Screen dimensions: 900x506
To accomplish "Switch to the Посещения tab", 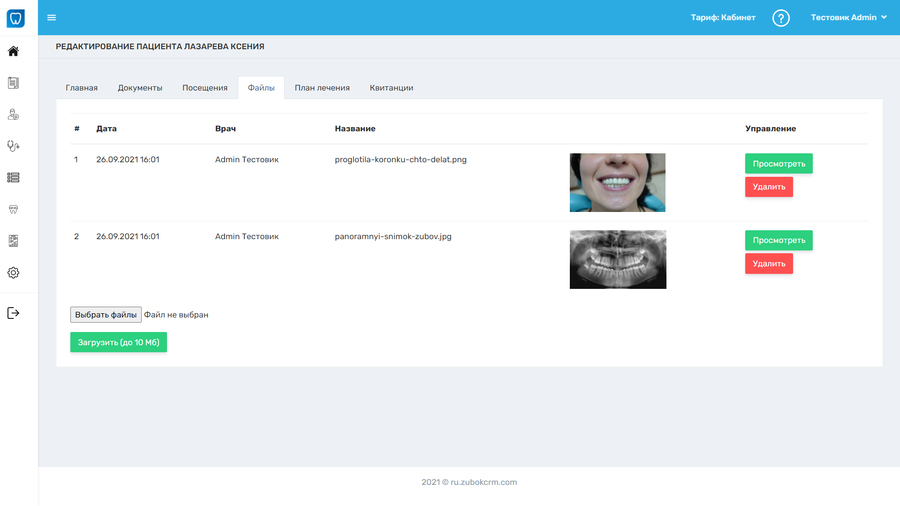I will pos(204,88).
